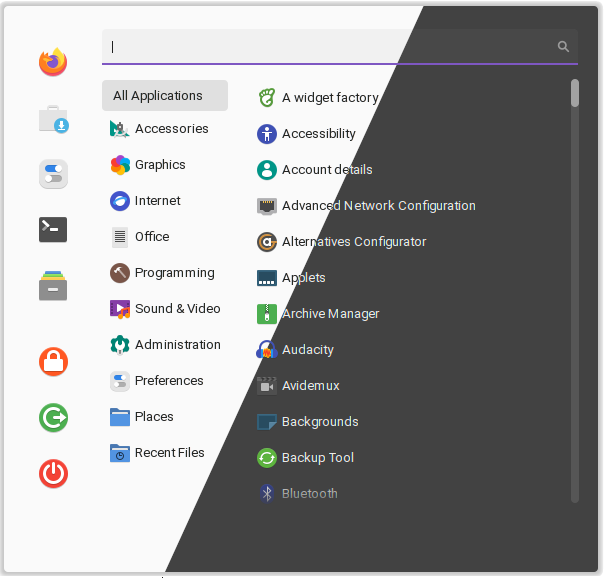Click the A widget factory foot icon
Viewport: 604px width, 578px height.
(267, 98)
